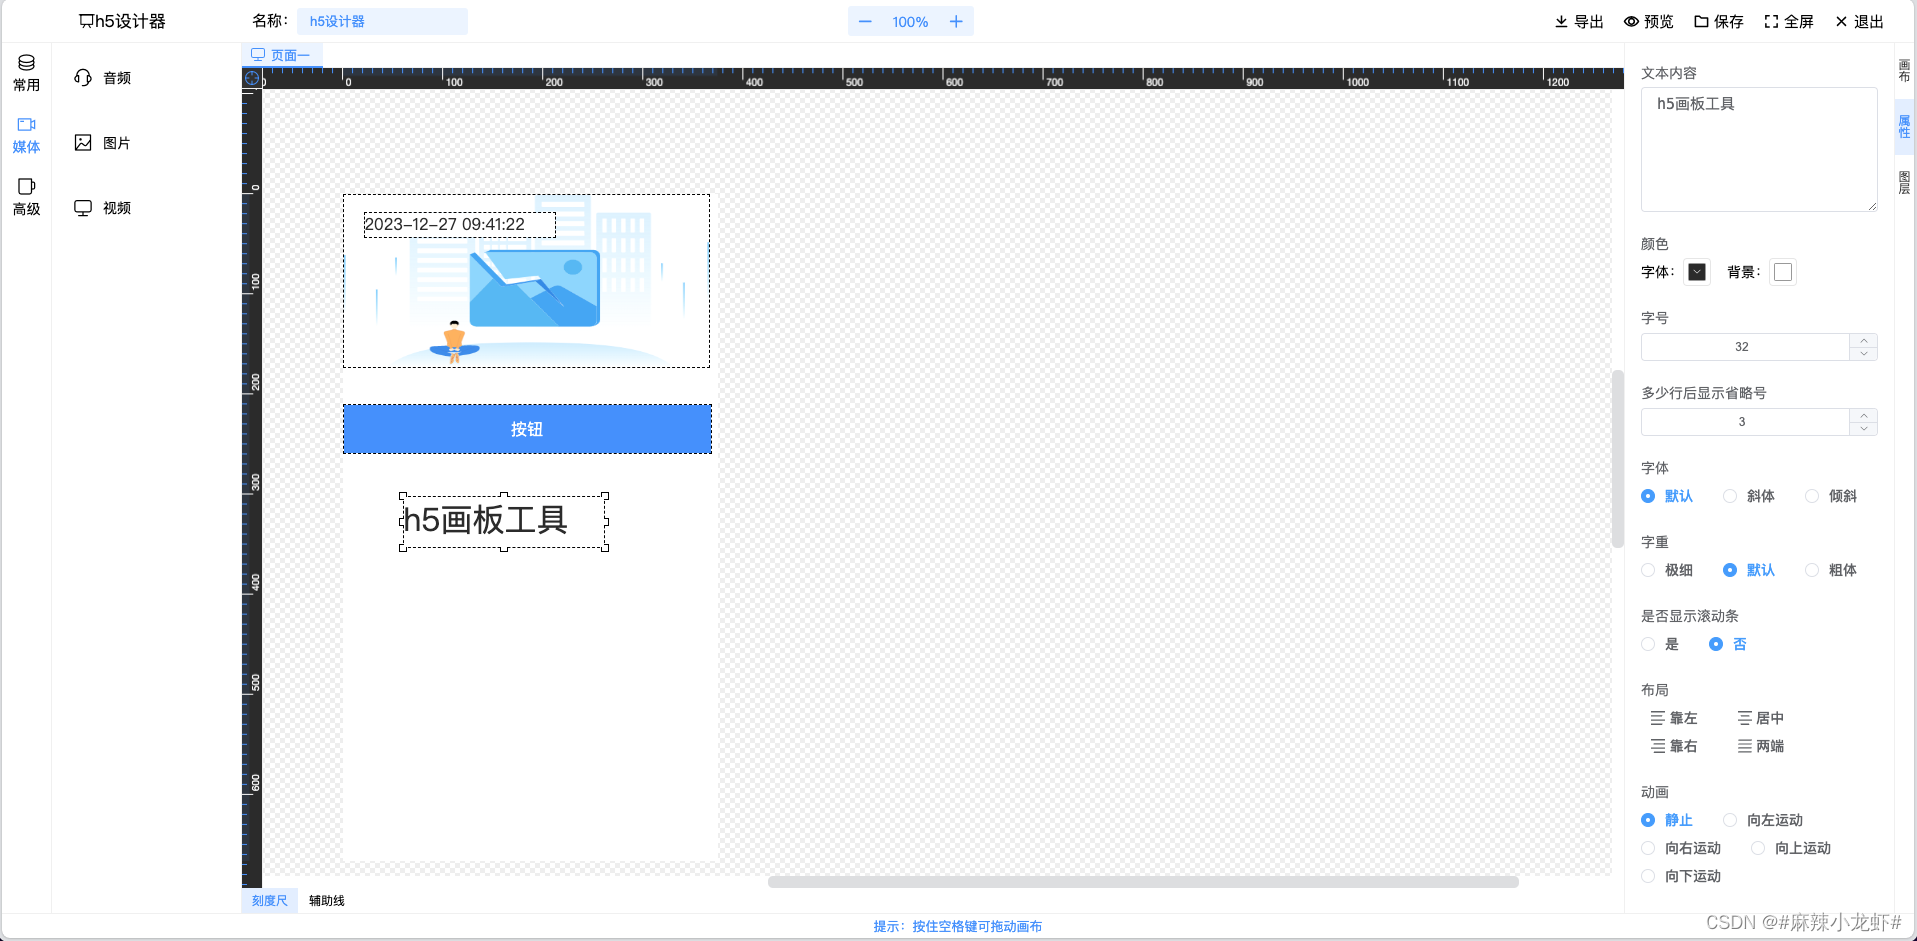This screenshot has height=941, width=1917.
Task: Select the date-time text on canvas
Action: [x=459, y=225]
